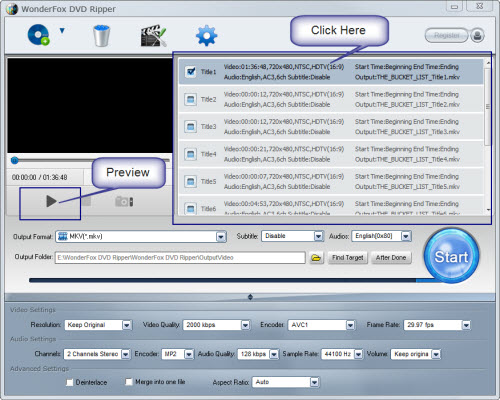
Task: Click the Output Folder path field
Action: pos(180,257)
